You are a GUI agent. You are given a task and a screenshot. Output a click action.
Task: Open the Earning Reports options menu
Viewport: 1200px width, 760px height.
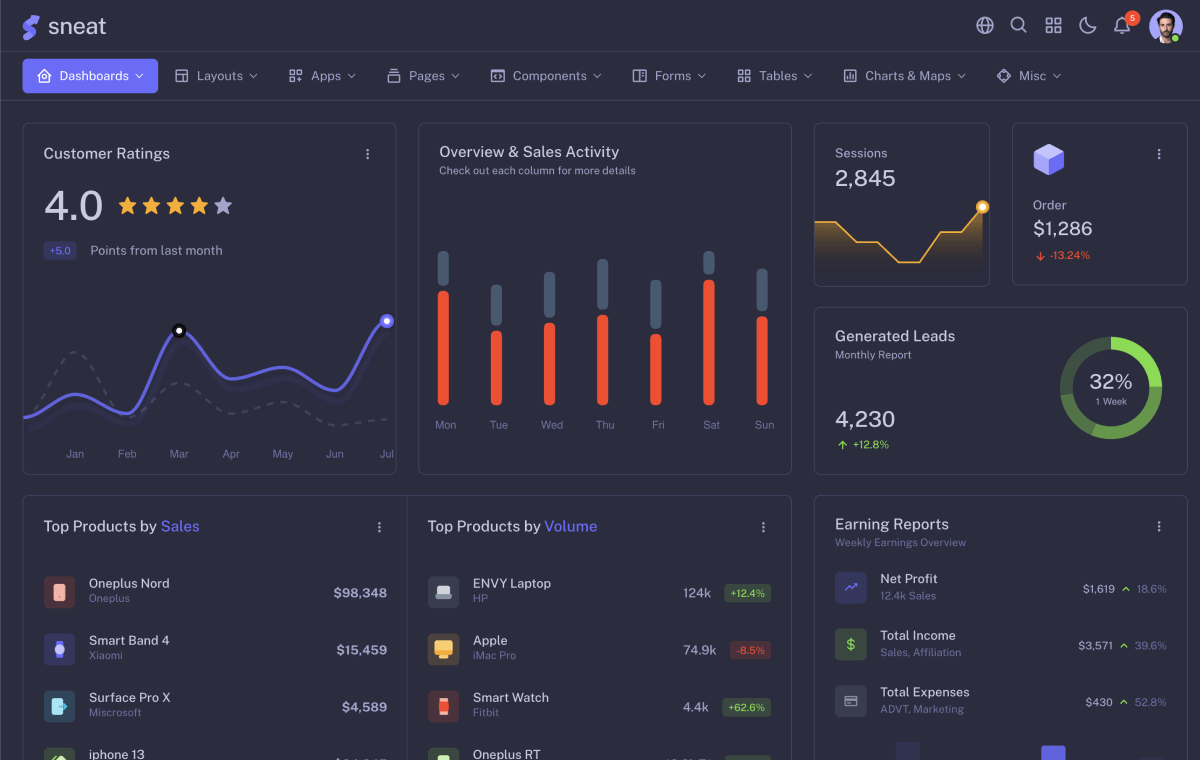pyautogui.click(x=1159, y=526)
